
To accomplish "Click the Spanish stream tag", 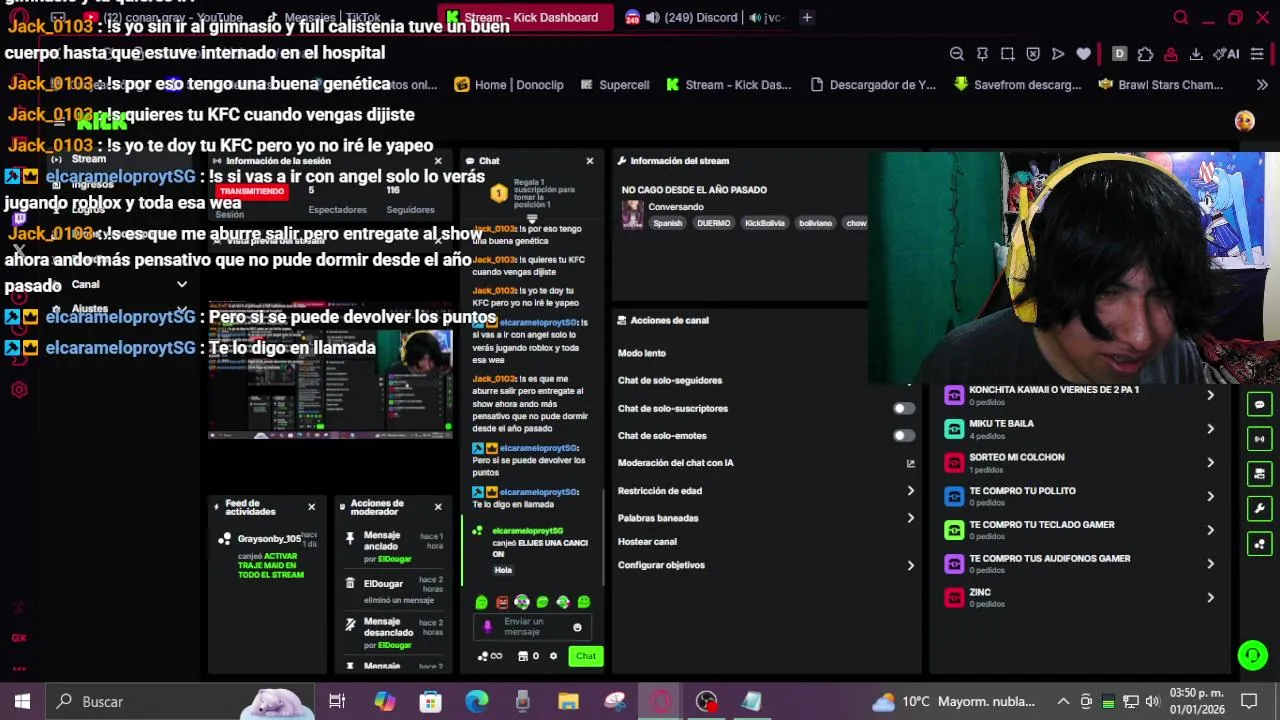I will (x=667, y=223).
